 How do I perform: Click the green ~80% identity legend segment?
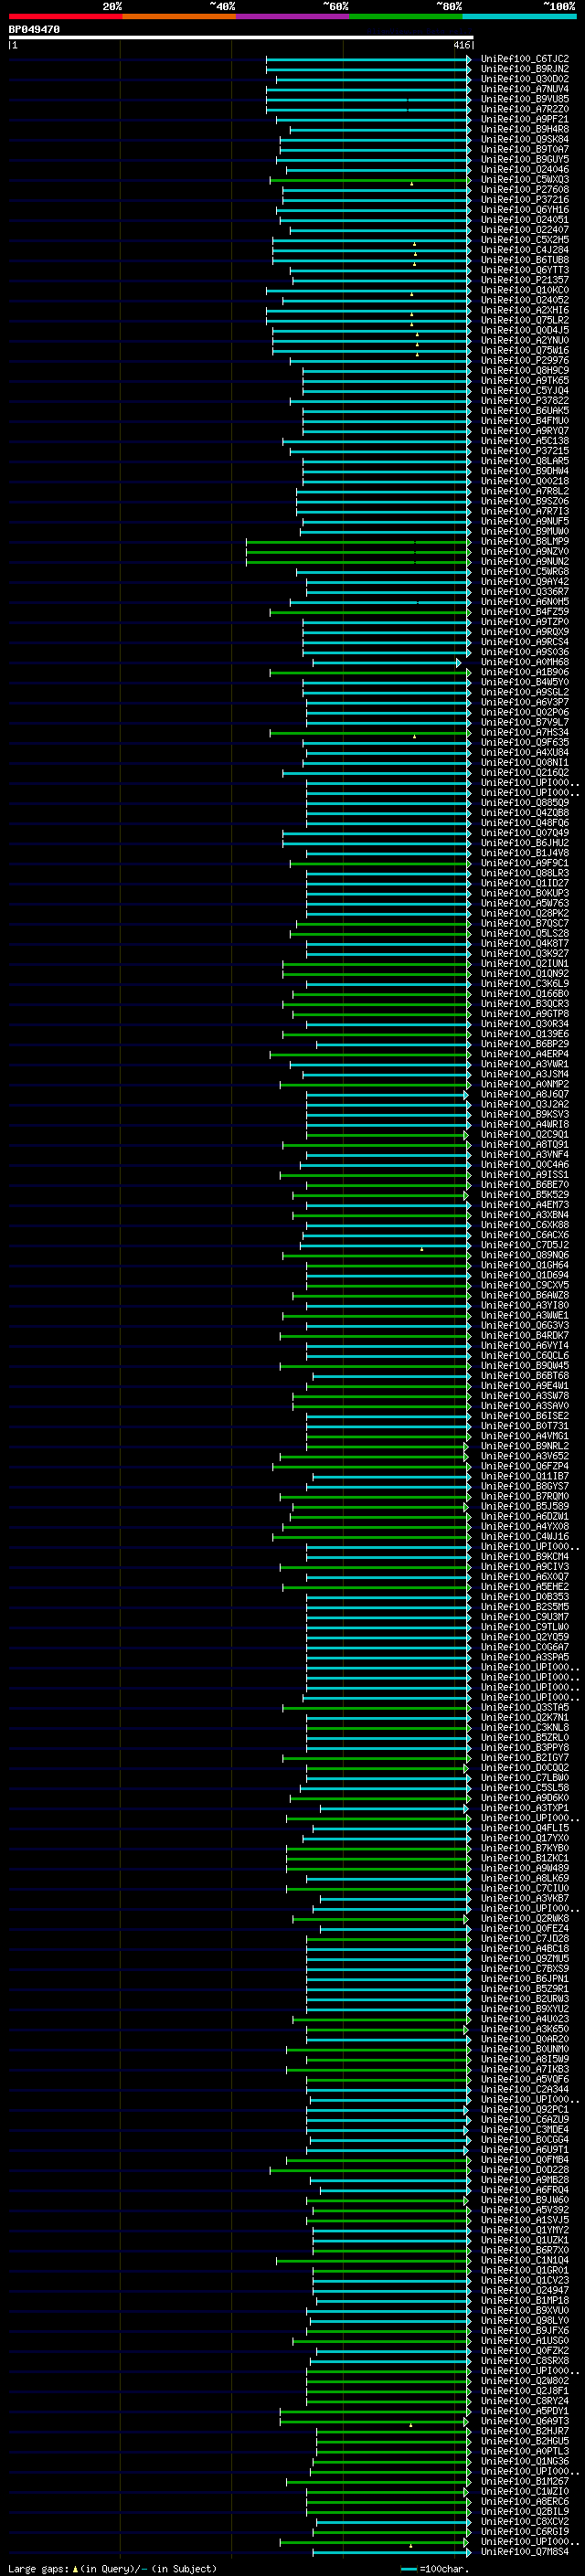(406, 16)
